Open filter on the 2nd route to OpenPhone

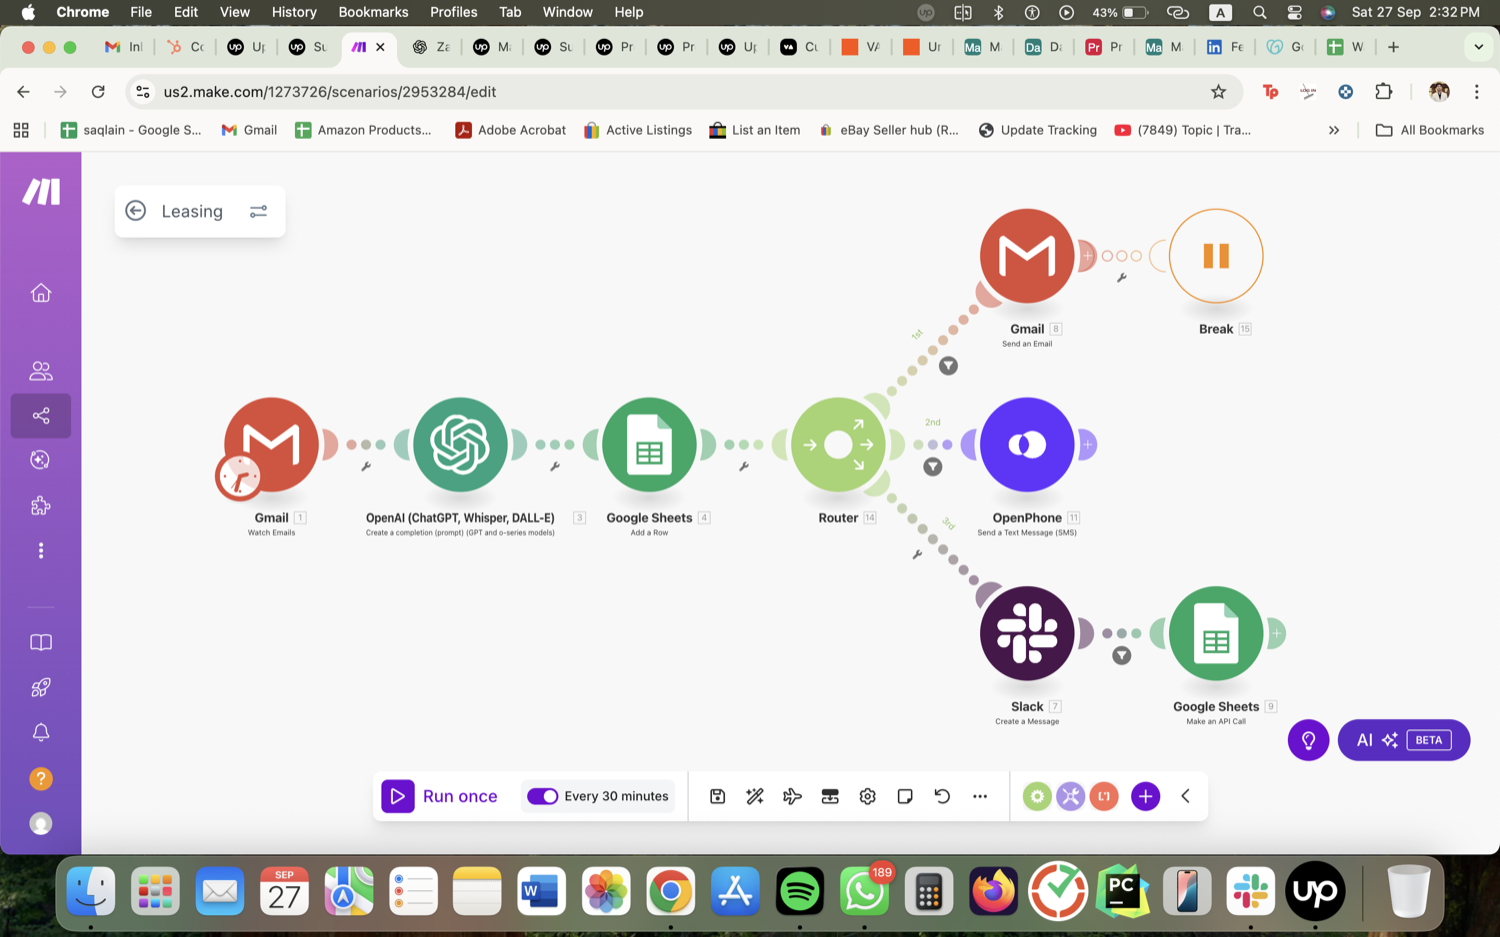coord(932,467)
